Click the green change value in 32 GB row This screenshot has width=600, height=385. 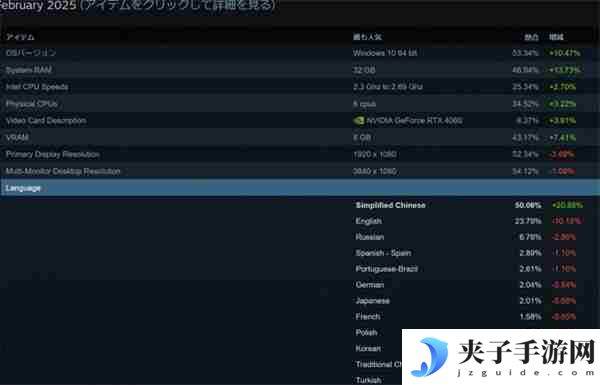tap(564, 70)
